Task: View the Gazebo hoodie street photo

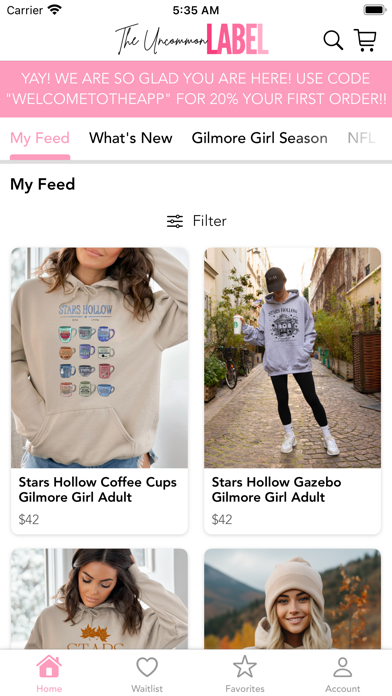Action: pyautogui.click(x=293, y=358)
